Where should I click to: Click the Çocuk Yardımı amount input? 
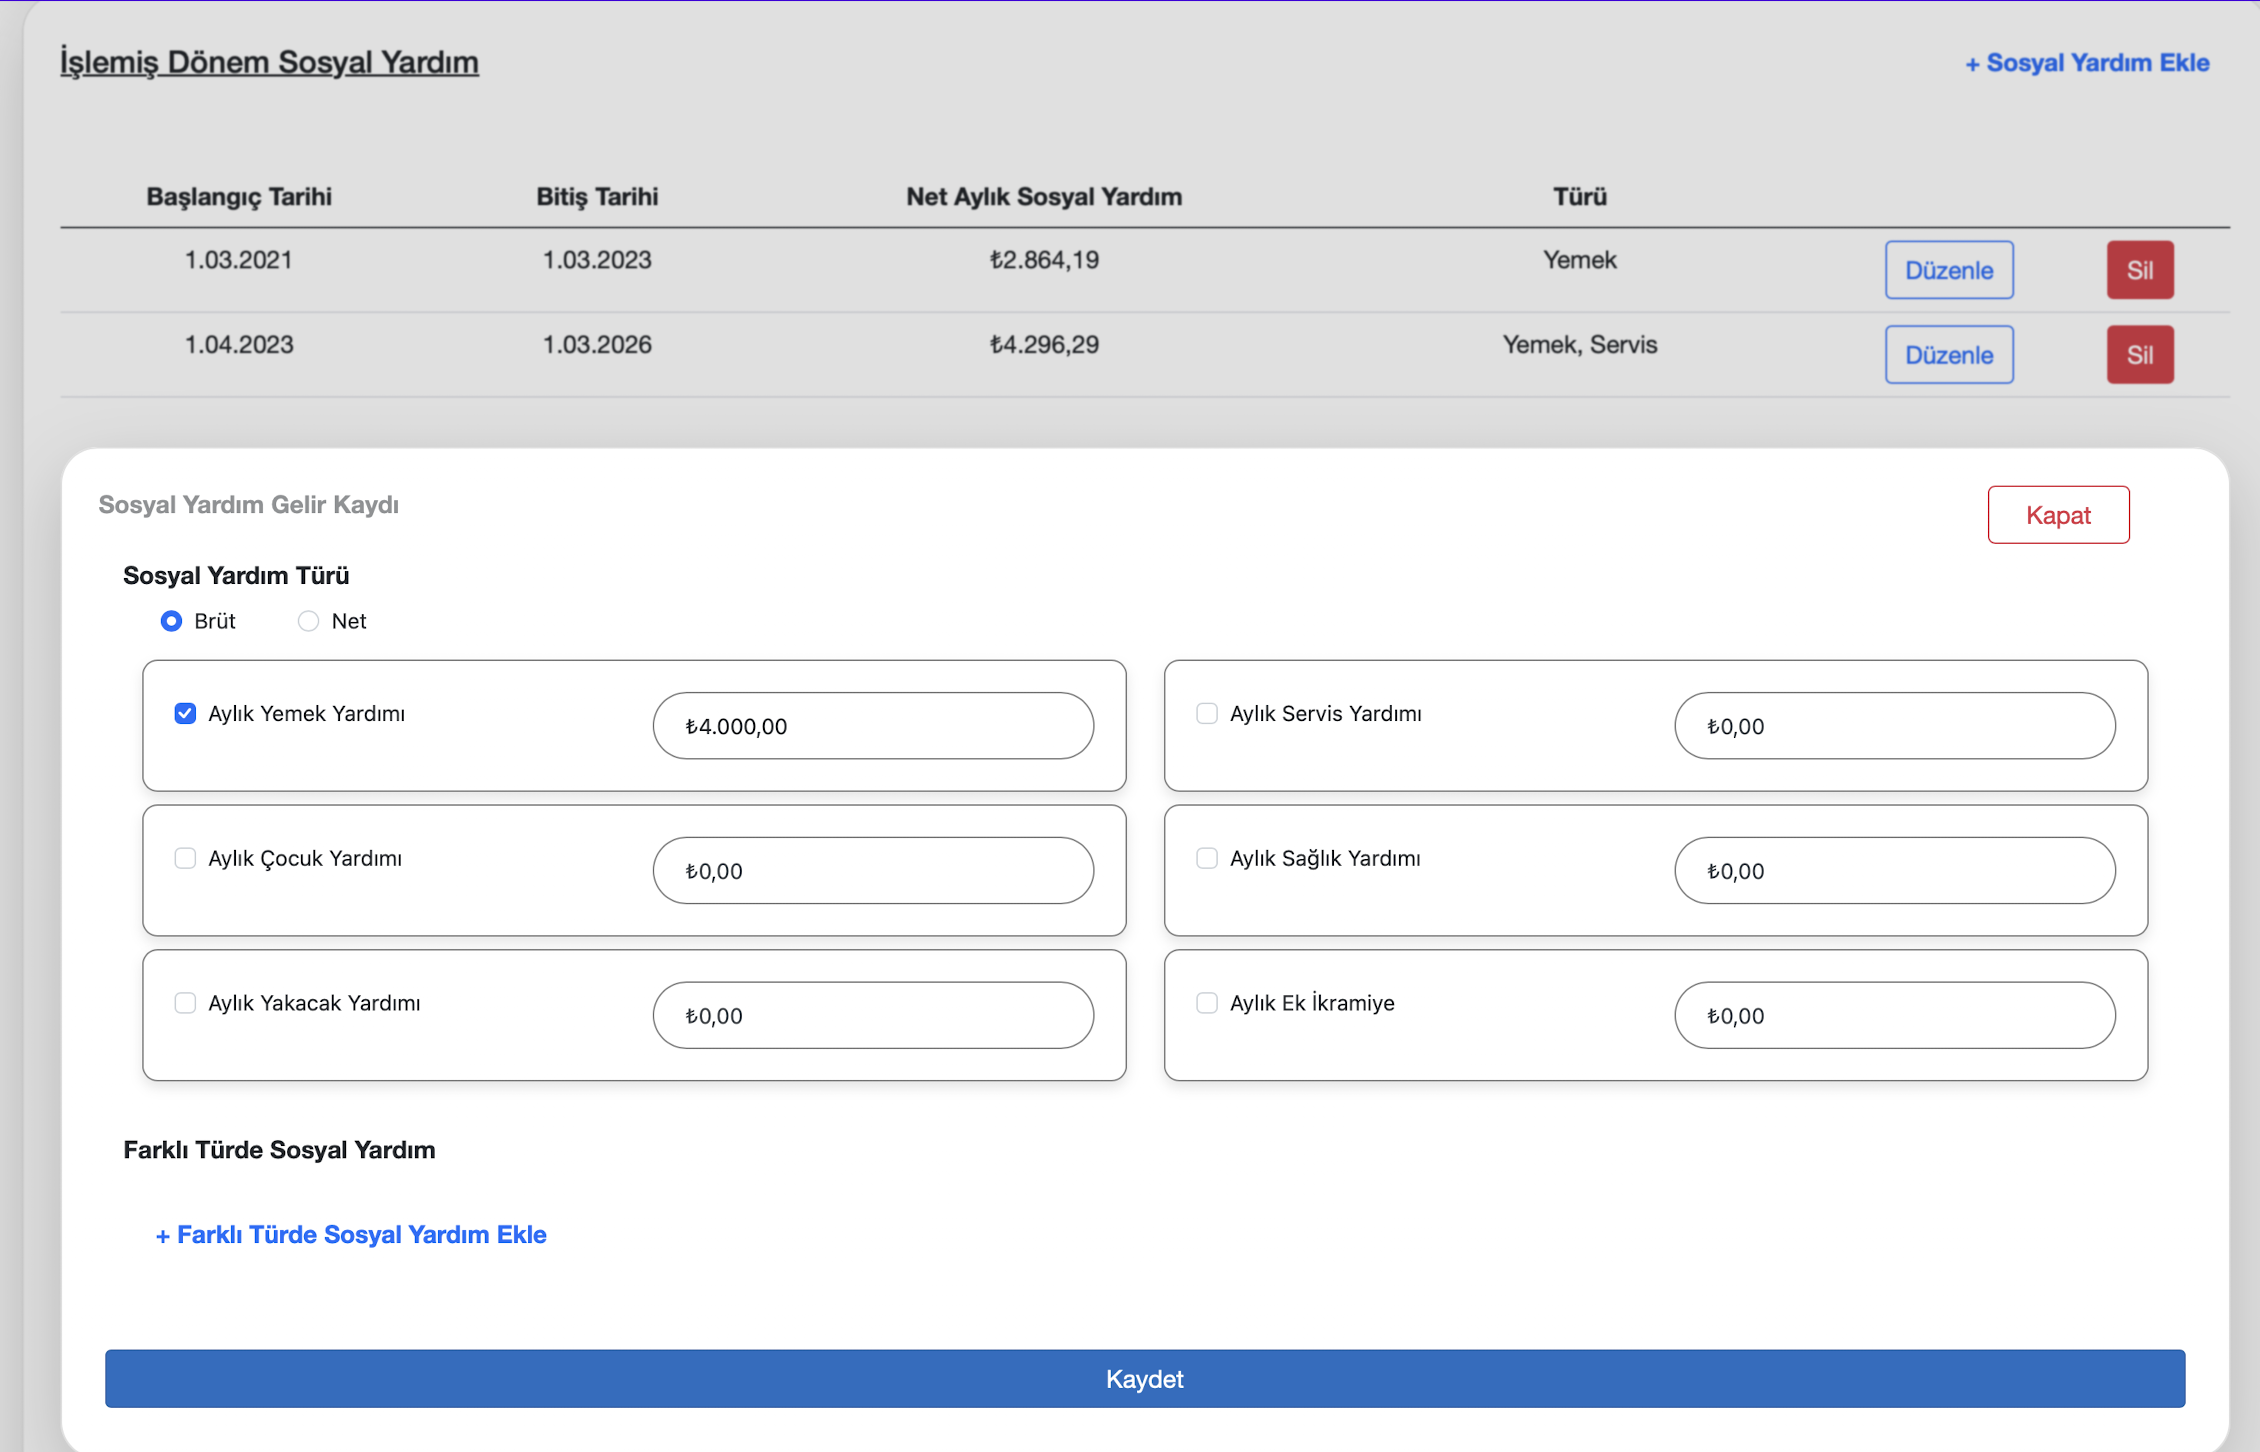pos(873,871)
